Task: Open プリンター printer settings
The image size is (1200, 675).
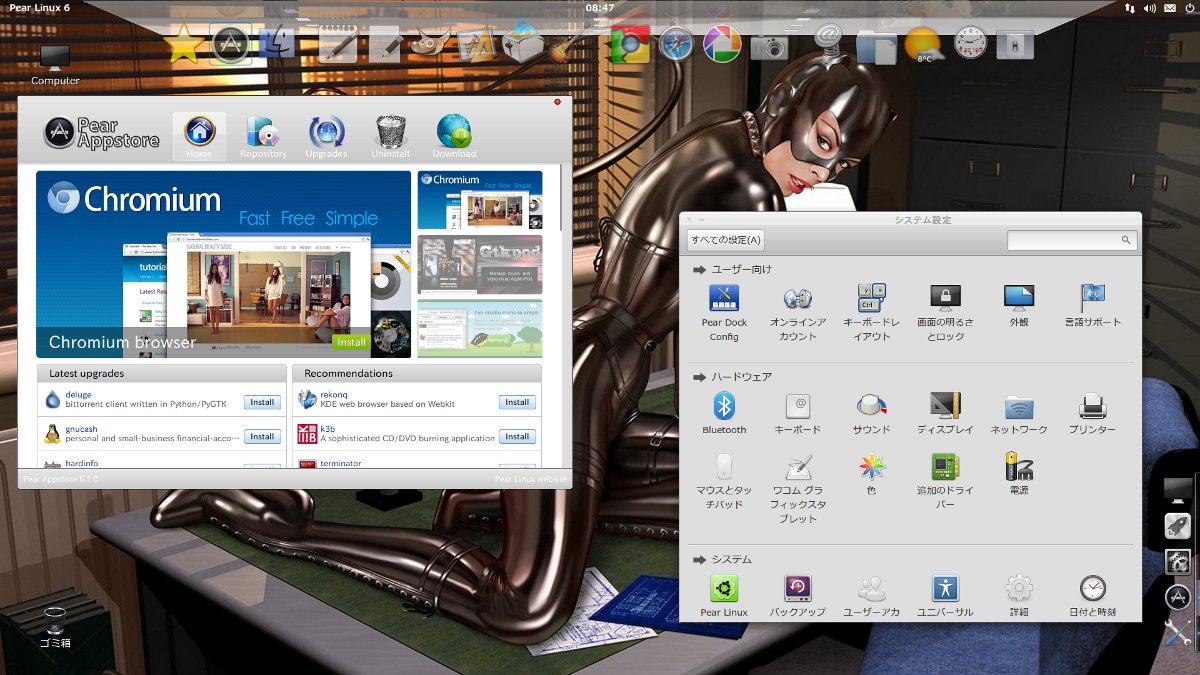Action: click(x=1093, y=413)
